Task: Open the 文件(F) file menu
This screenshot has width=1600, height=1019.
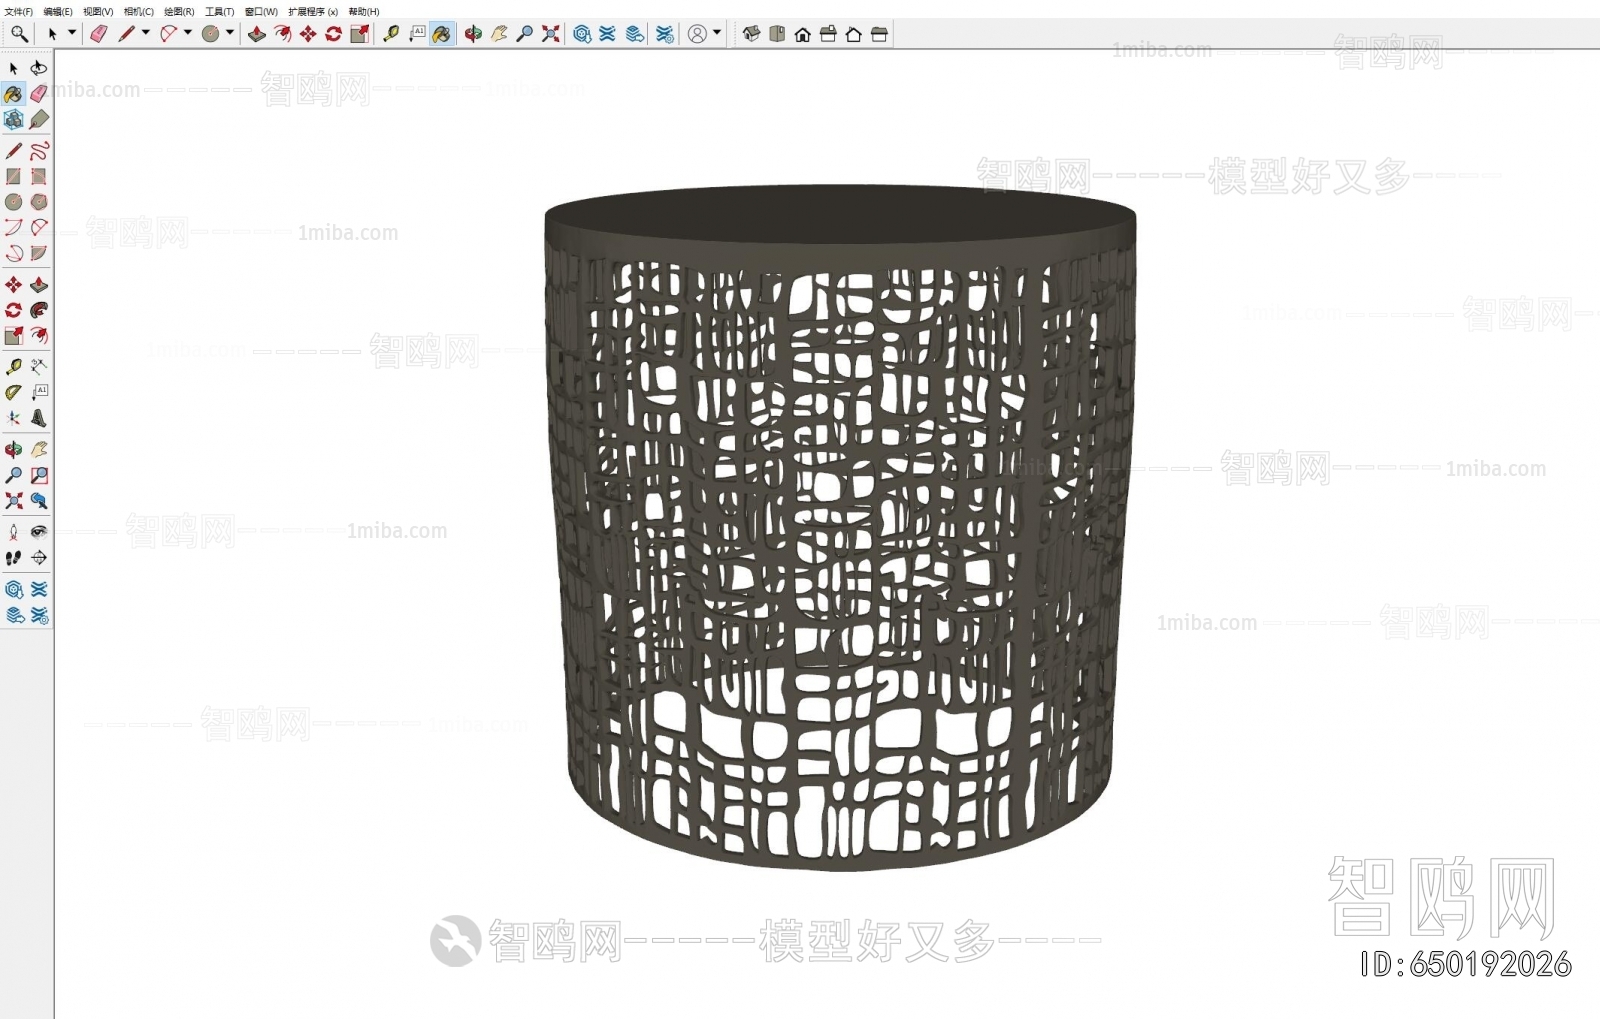Action: point(18,12)
